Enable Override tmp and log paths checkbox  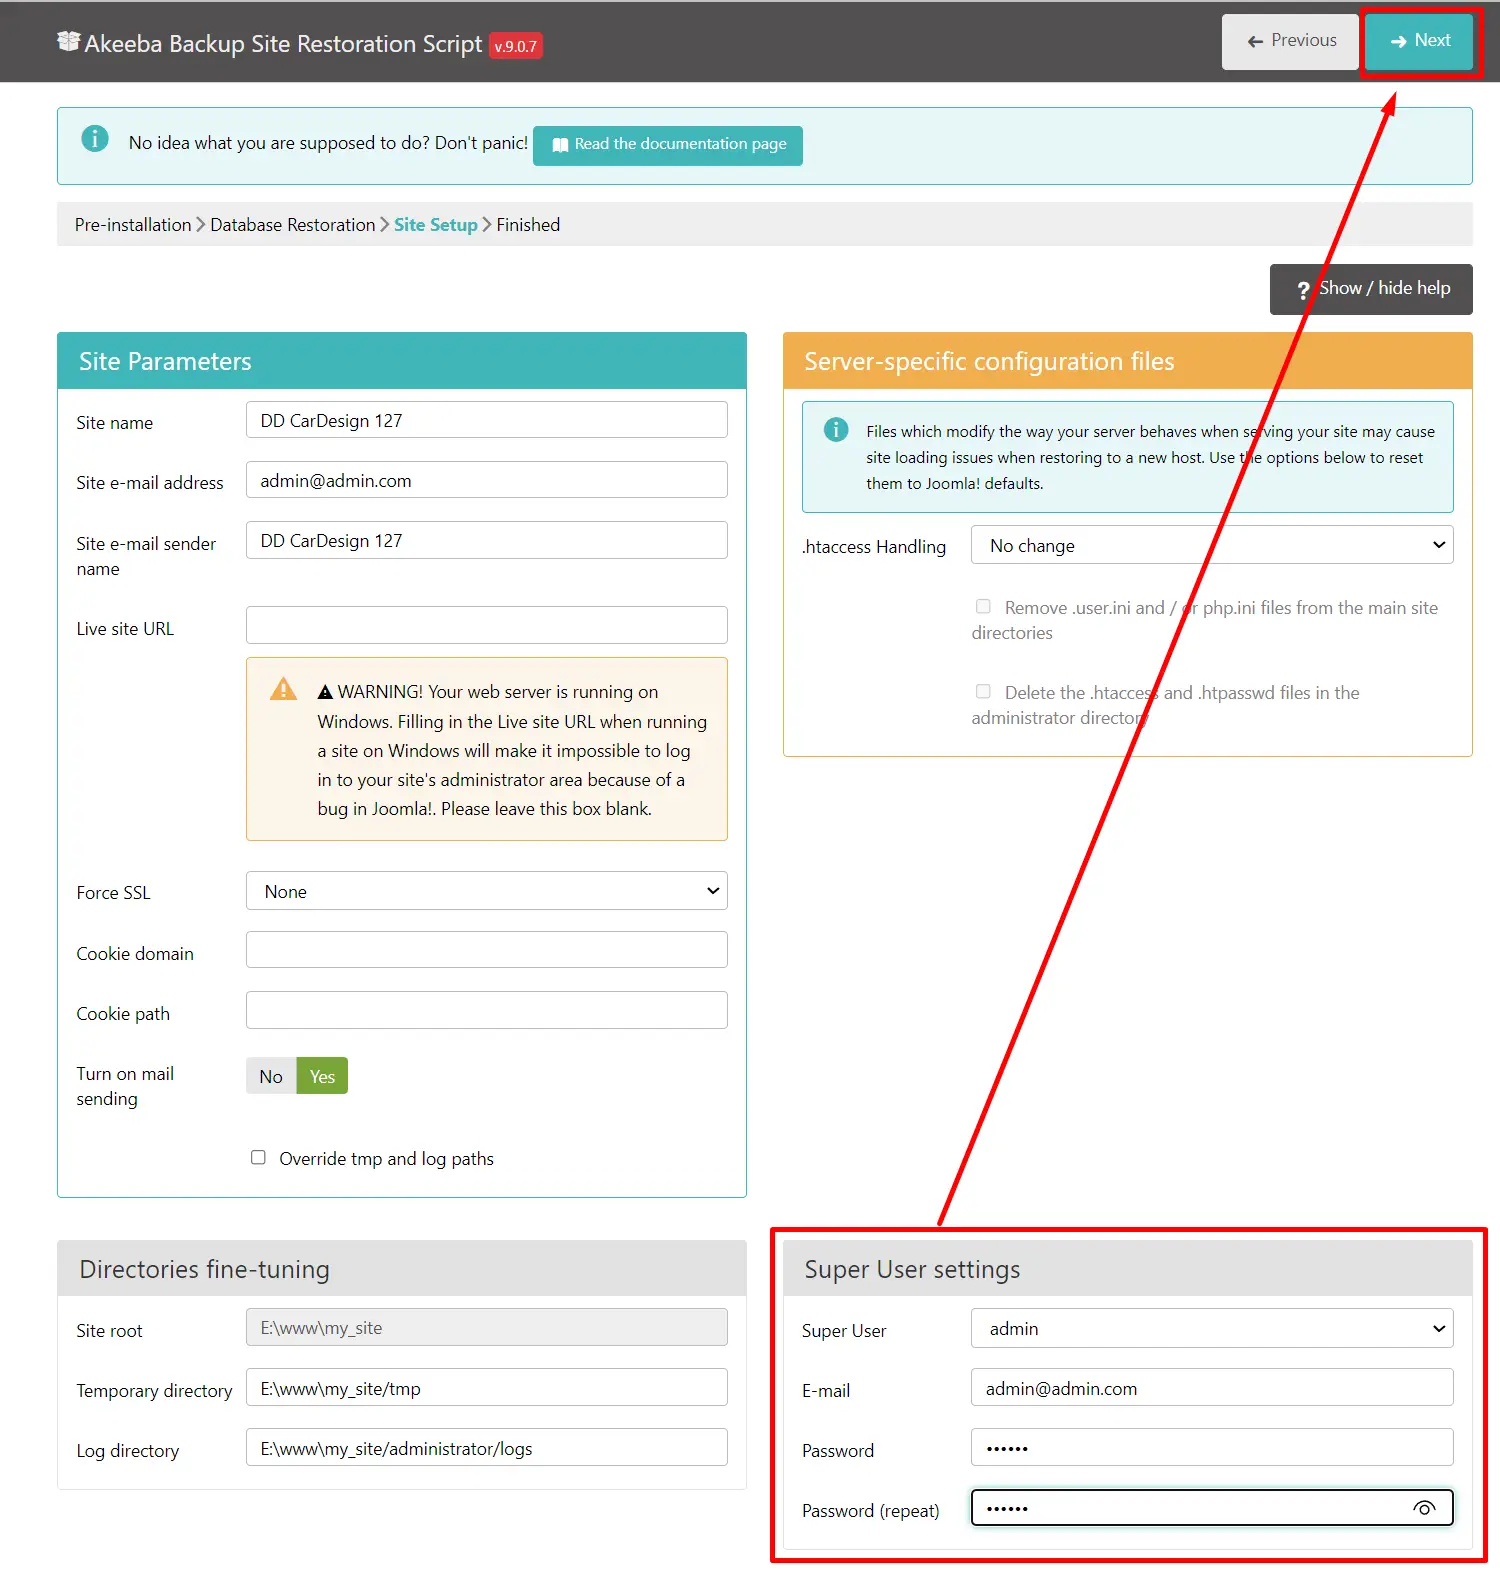pyautogui.click(x=258, y=1157)
